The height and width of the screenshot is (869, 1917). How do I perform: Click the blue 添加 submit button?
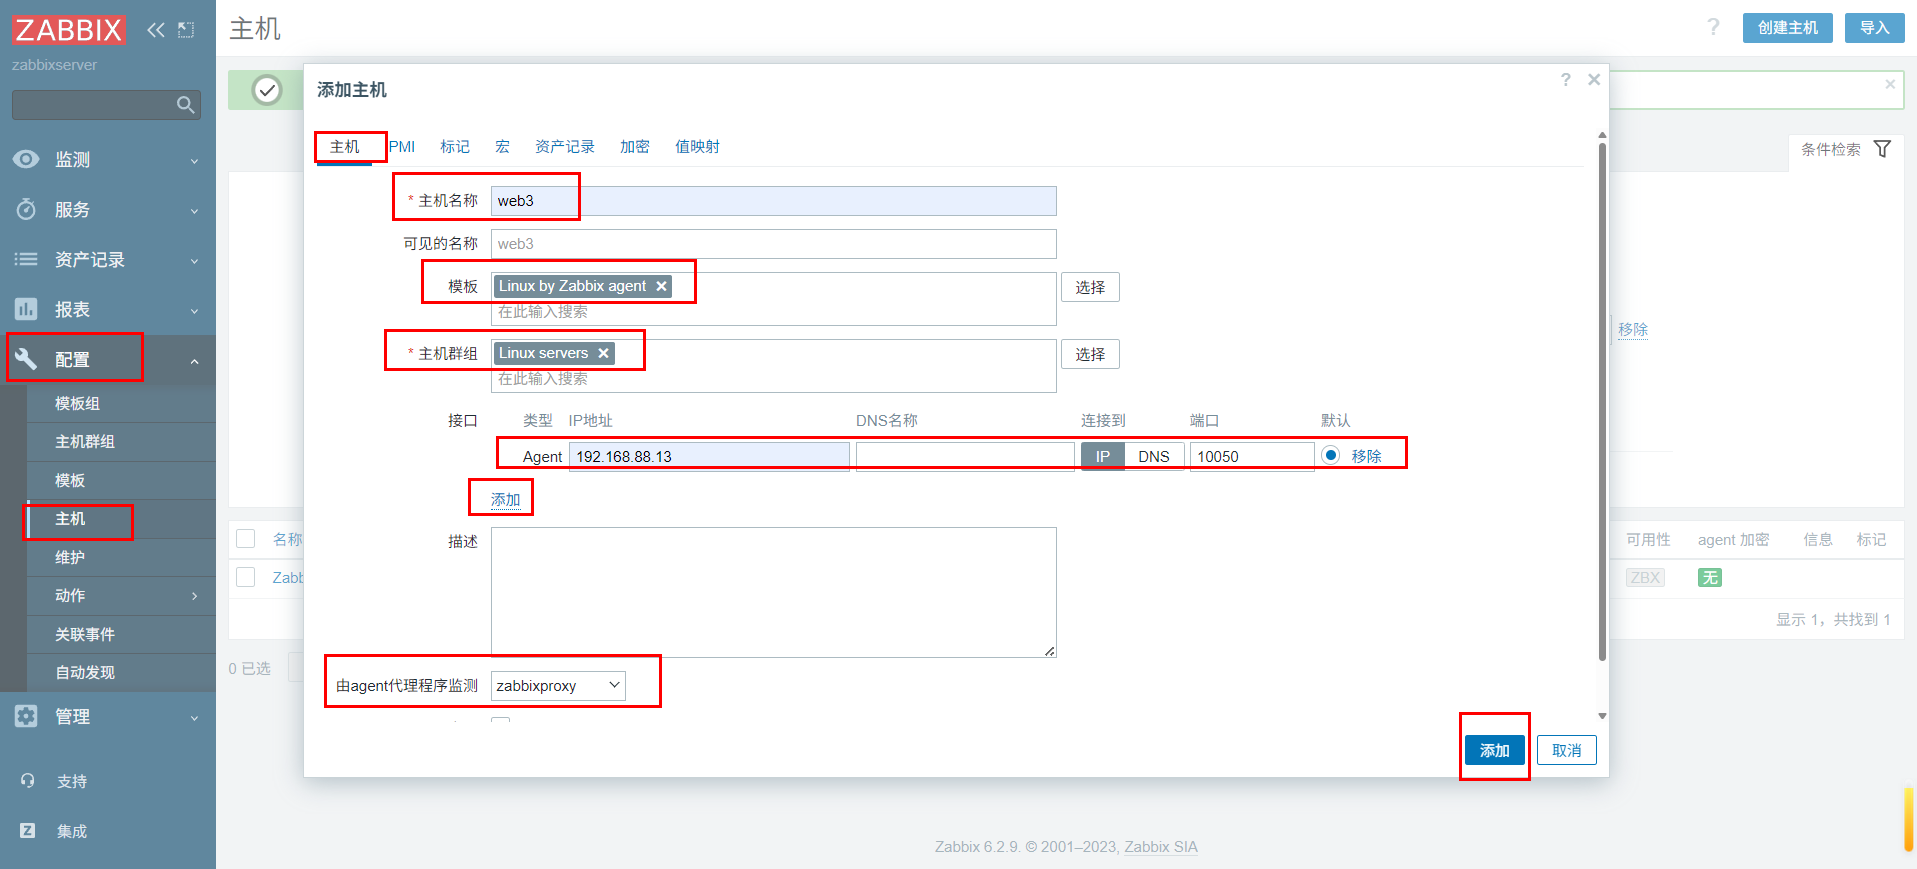pos(1495,750)
